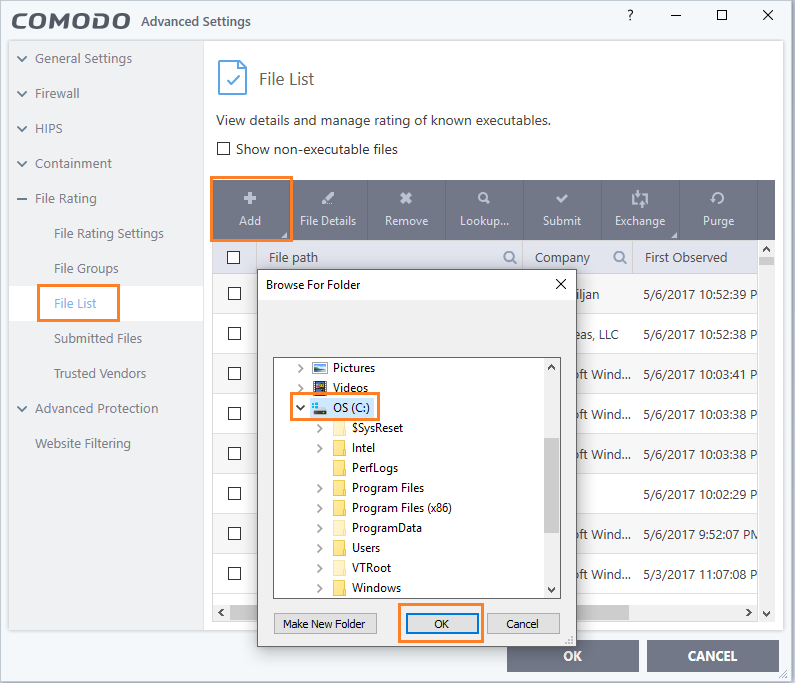Collapse the OS (C:) tree node
The width and height of the screenshot is (795, 683).
point(300,408)
